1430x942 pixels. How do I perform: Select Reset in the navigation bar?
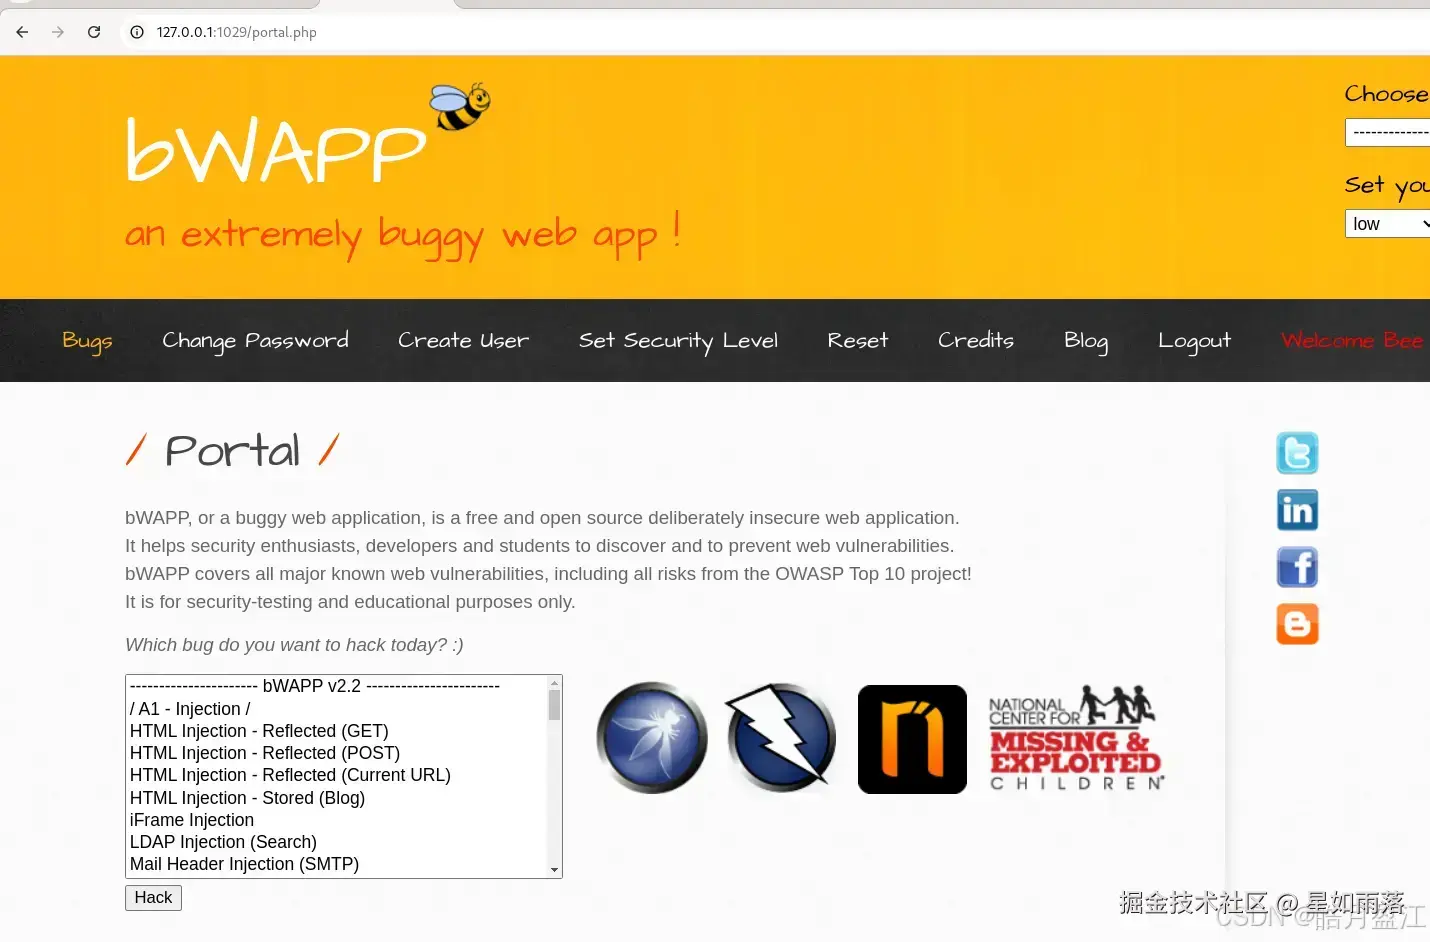tap(857, 341)
